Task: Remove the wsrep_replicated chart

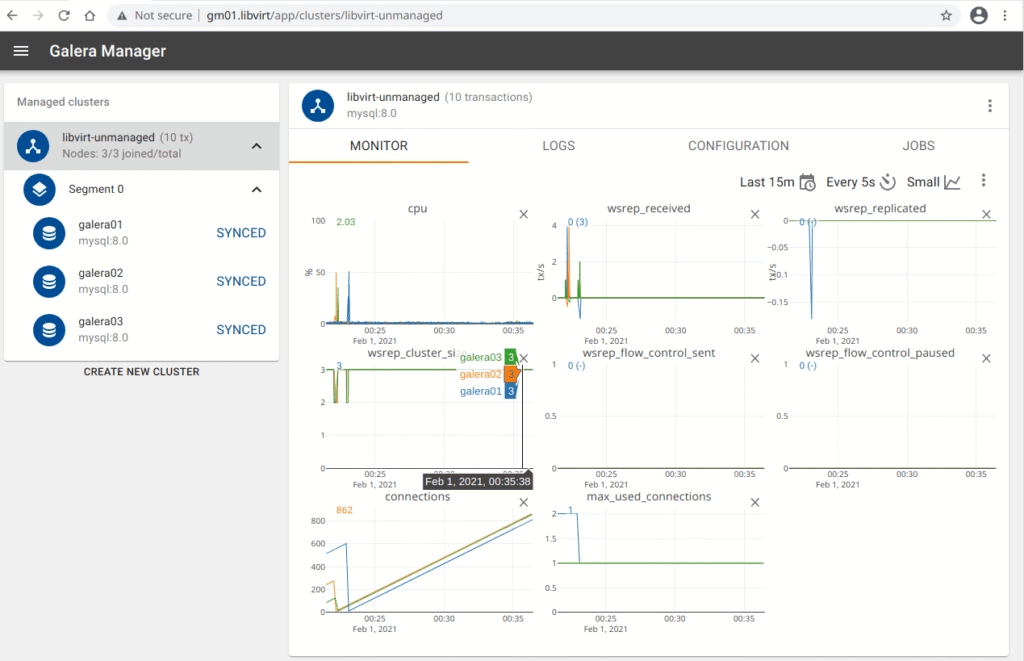Action: [986, 214]
